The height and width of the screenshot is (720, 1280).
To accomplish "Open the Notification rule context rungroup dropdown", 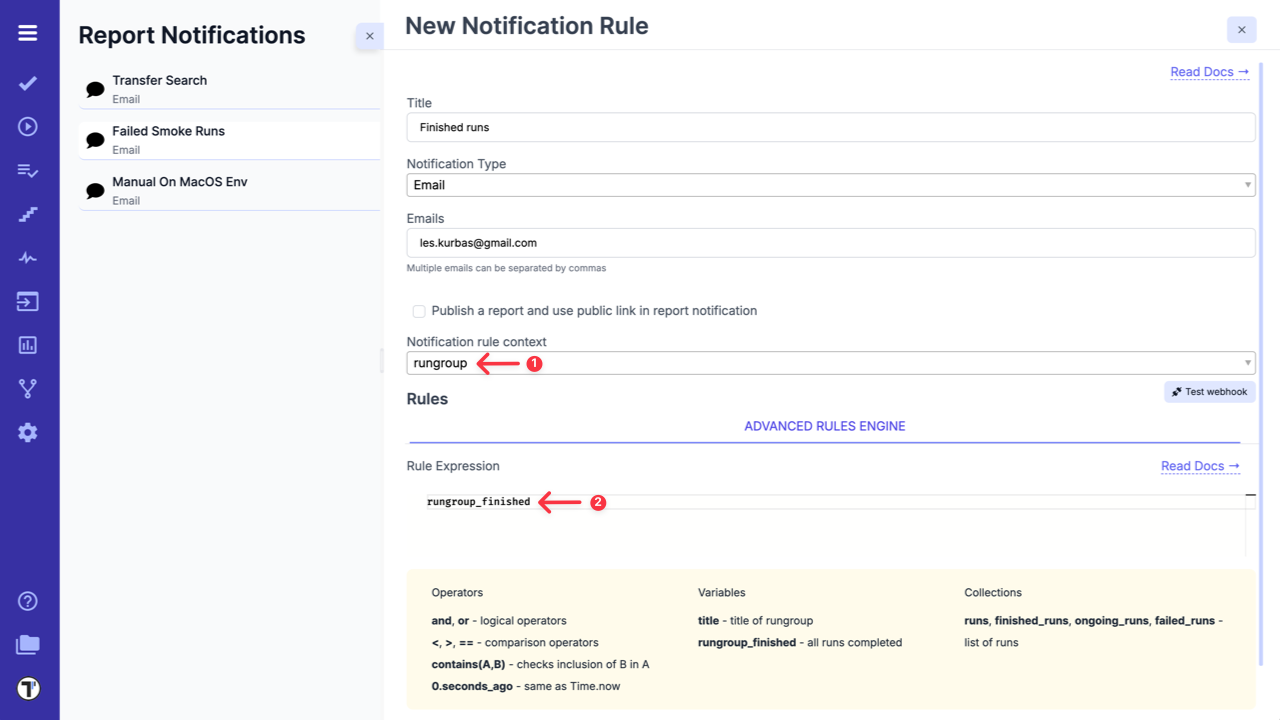I will click(x=830, y=363).
